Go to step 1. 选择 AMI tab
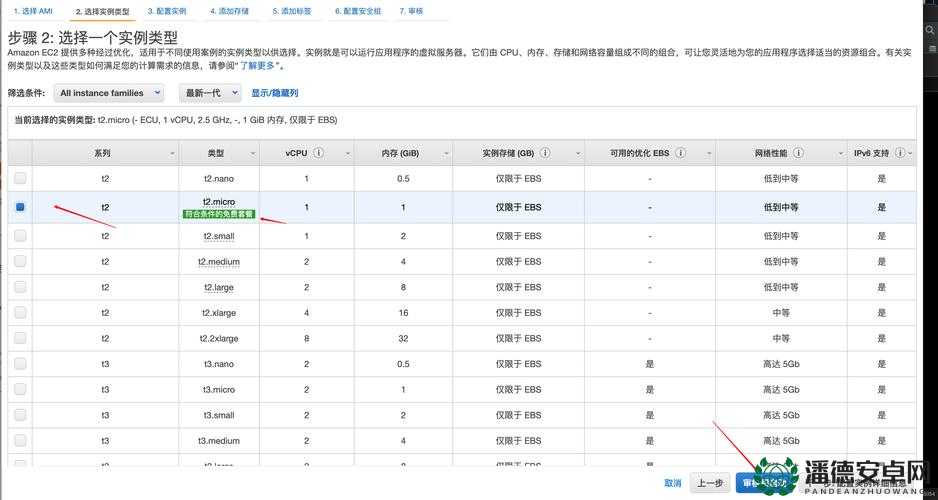The width and height of the screenshot is (938, 500). pos(34,11)
